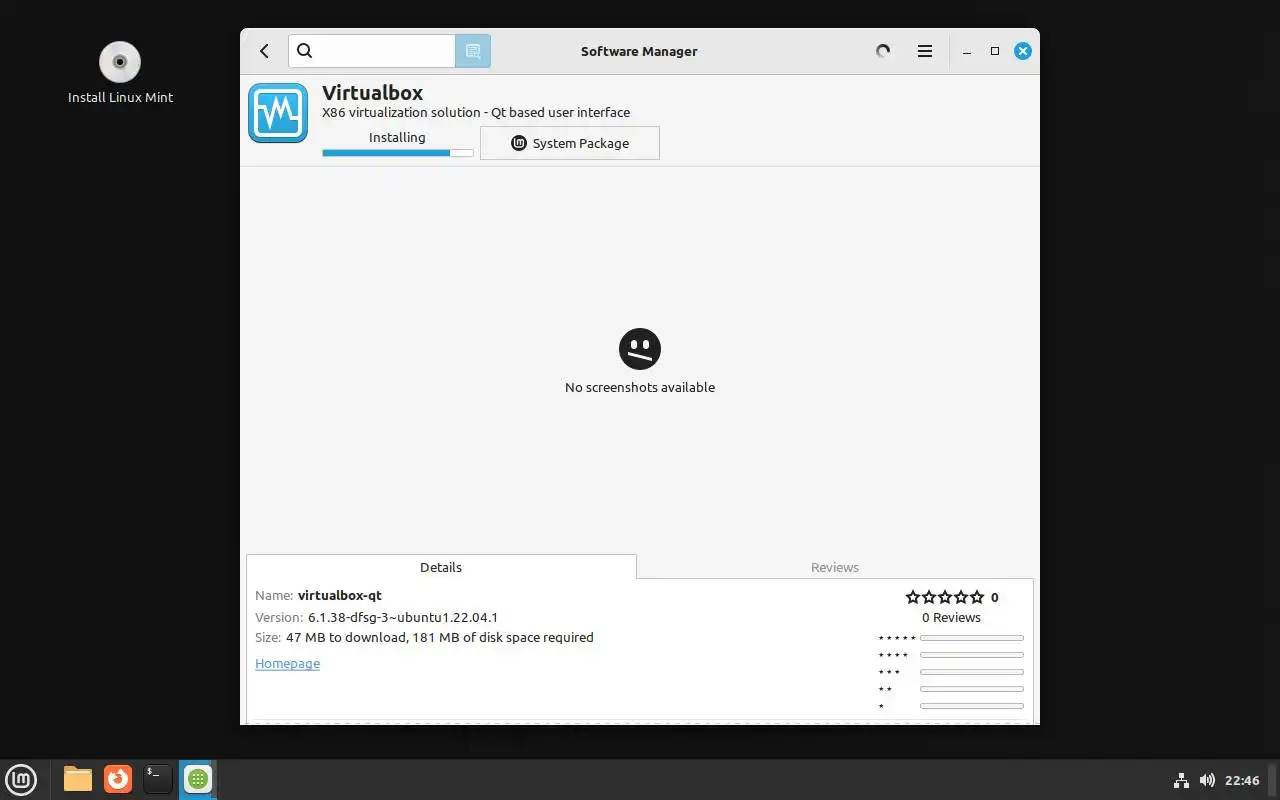This screenshot has height=800, width=1280.
Task: Switch to the Reviews tab
Action: 835,567
